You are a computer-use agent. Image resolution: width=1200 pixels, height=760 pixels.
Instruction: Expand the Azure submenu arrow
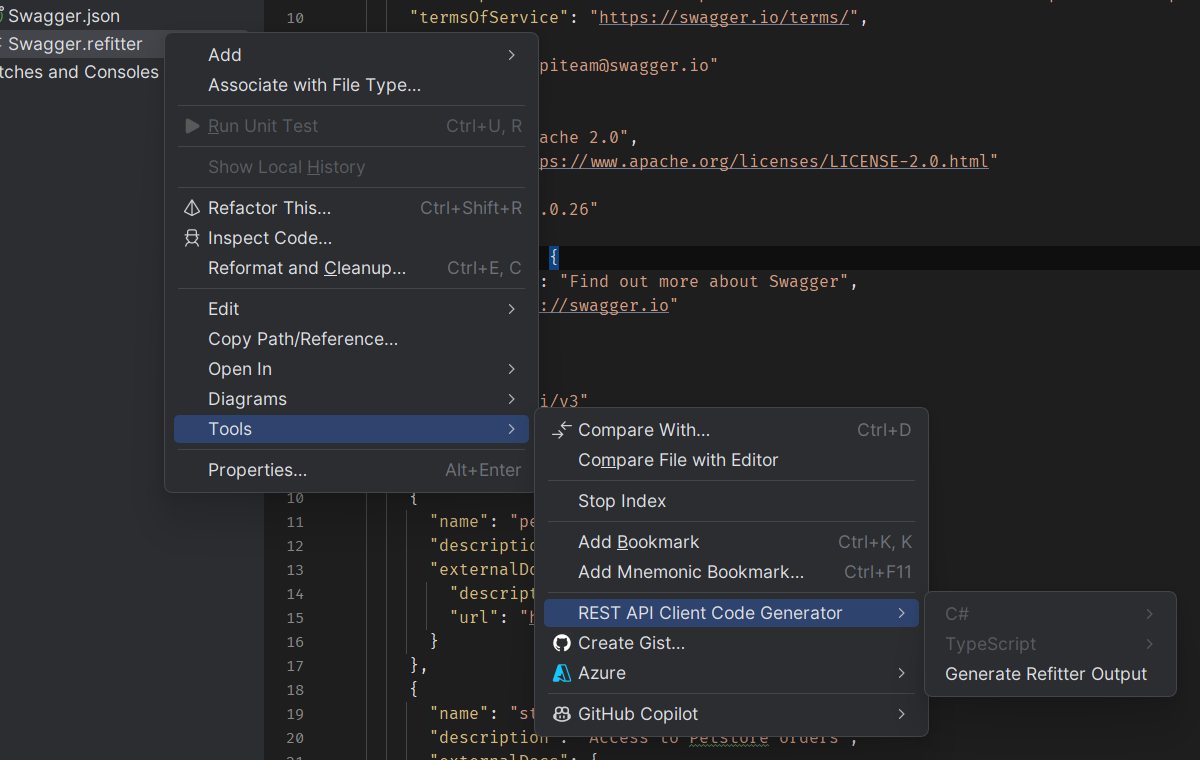(901, 673)
